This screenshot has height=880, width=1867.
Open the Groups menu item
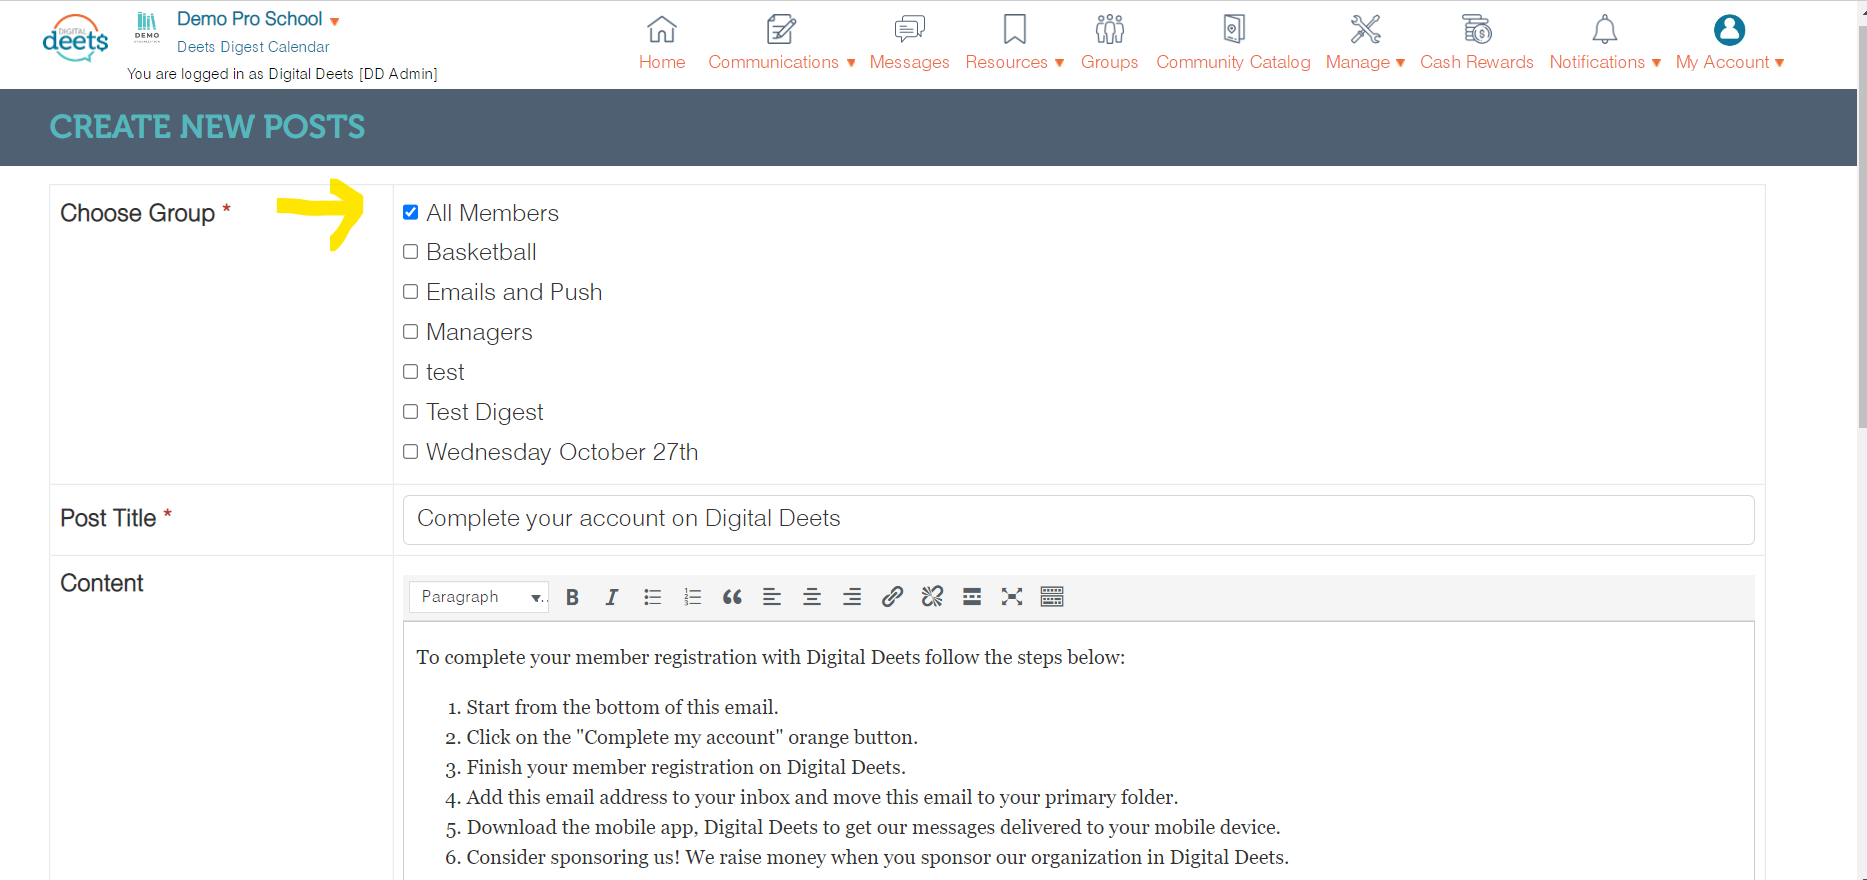(x=1109, y=62)
